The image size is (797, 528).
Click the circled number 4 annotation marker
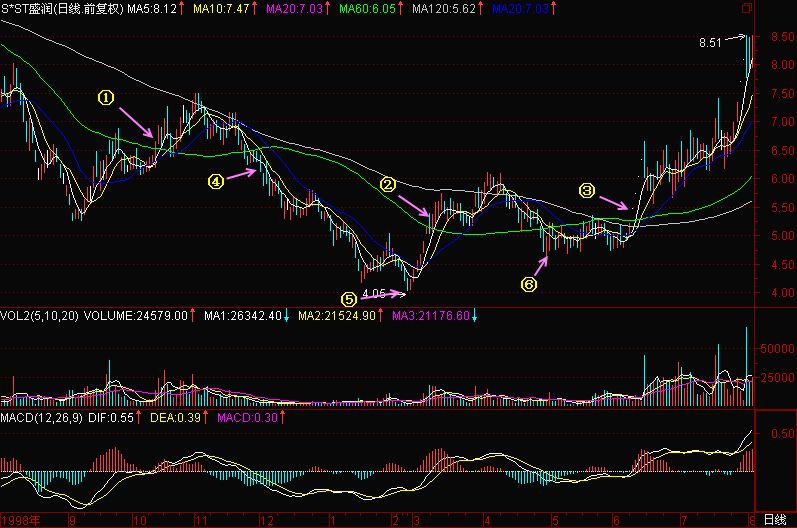tap(216, 181)
